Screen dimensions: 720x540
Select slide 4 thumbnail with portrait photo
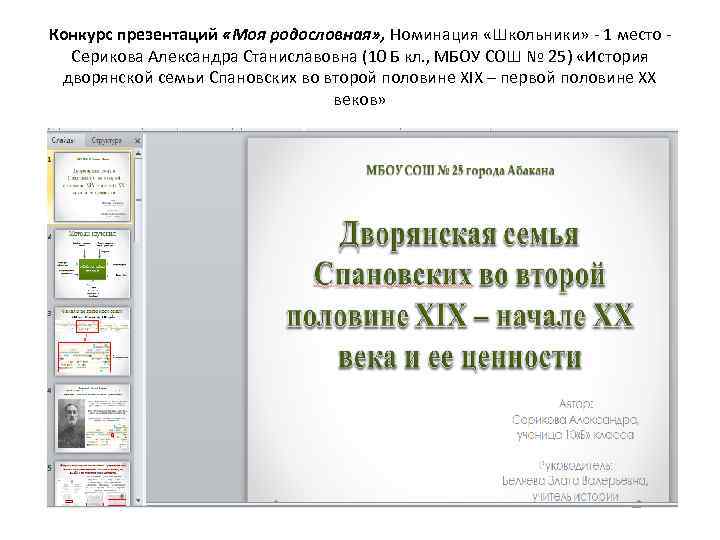tap(92, 418)
